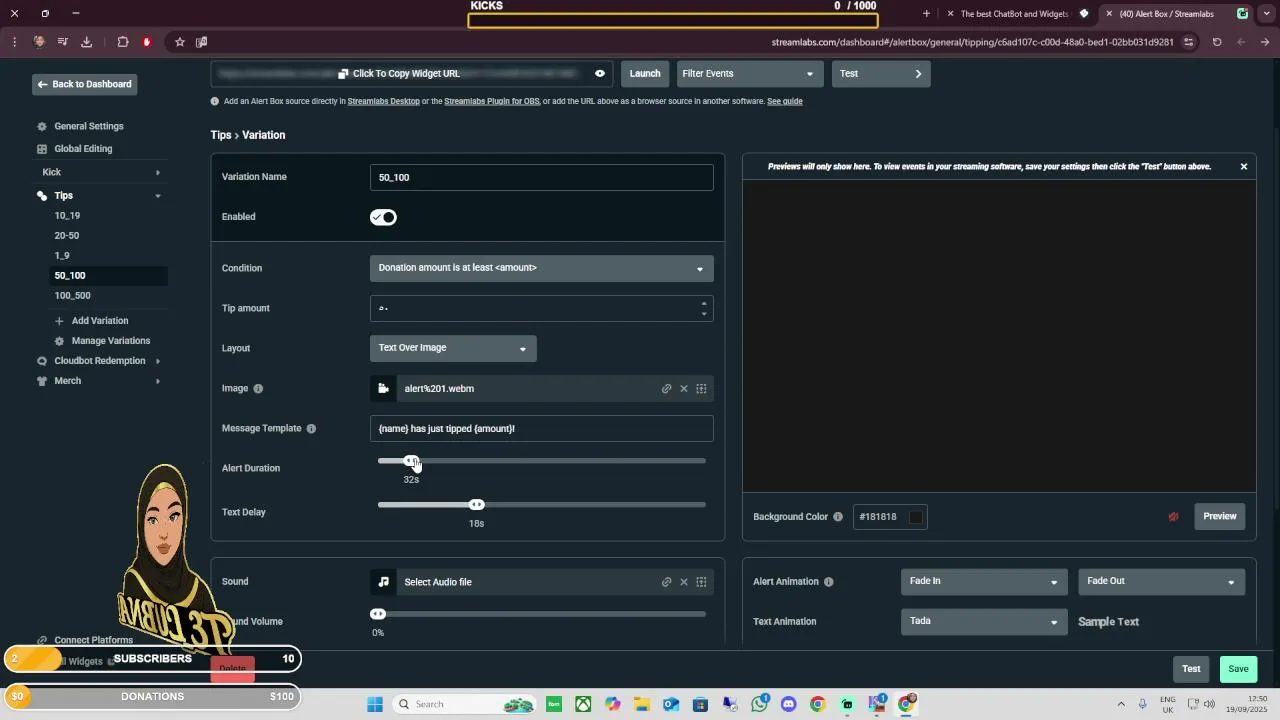Click the bookmark star icon in browser toolbar
Viewport: 1280px width, 720px height.
tap(179, 42)
